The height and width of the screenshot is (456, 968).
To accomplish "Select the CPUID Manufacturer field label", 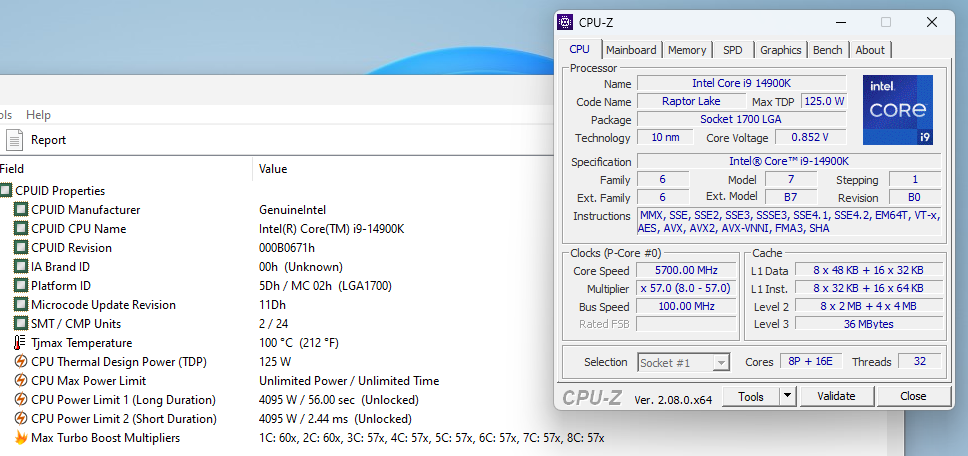I will [86, 210].
